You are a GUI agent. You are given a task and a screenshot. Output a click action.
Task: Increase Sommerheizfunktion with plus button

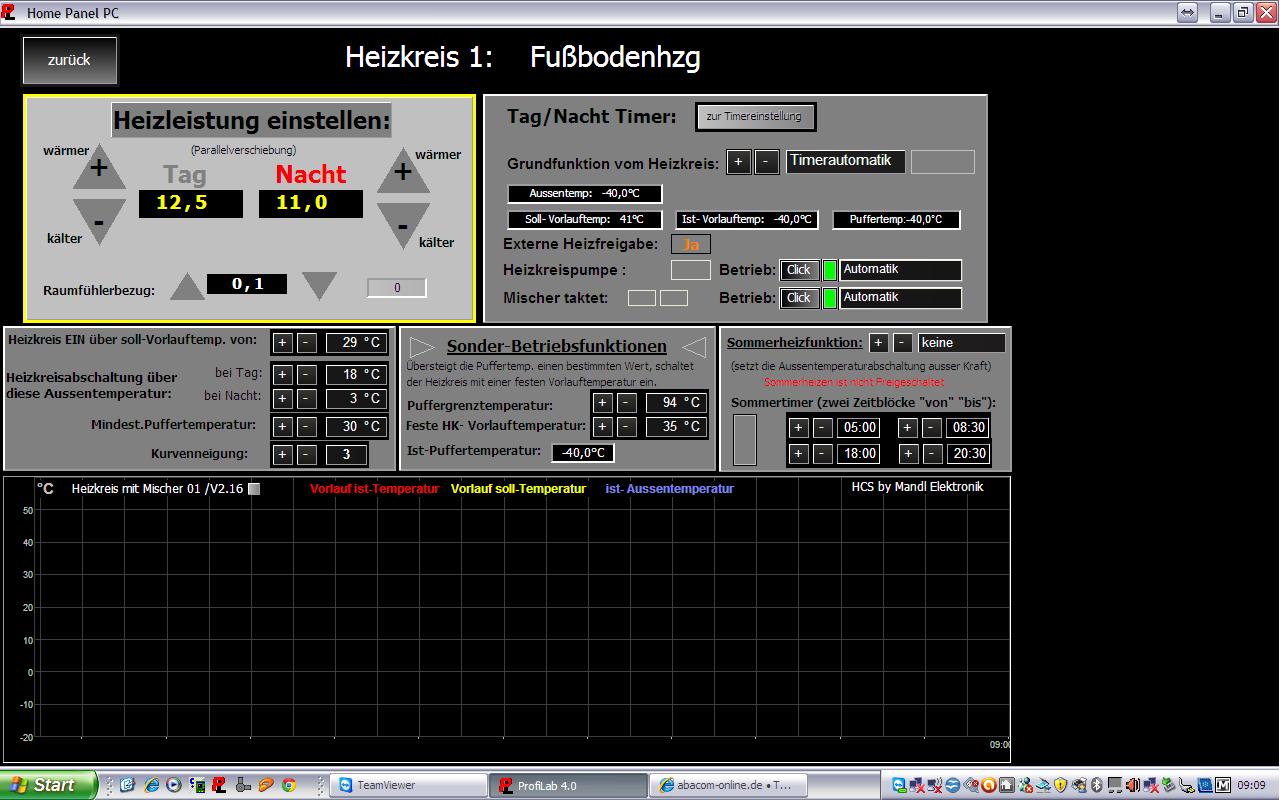tap(878, 342)
